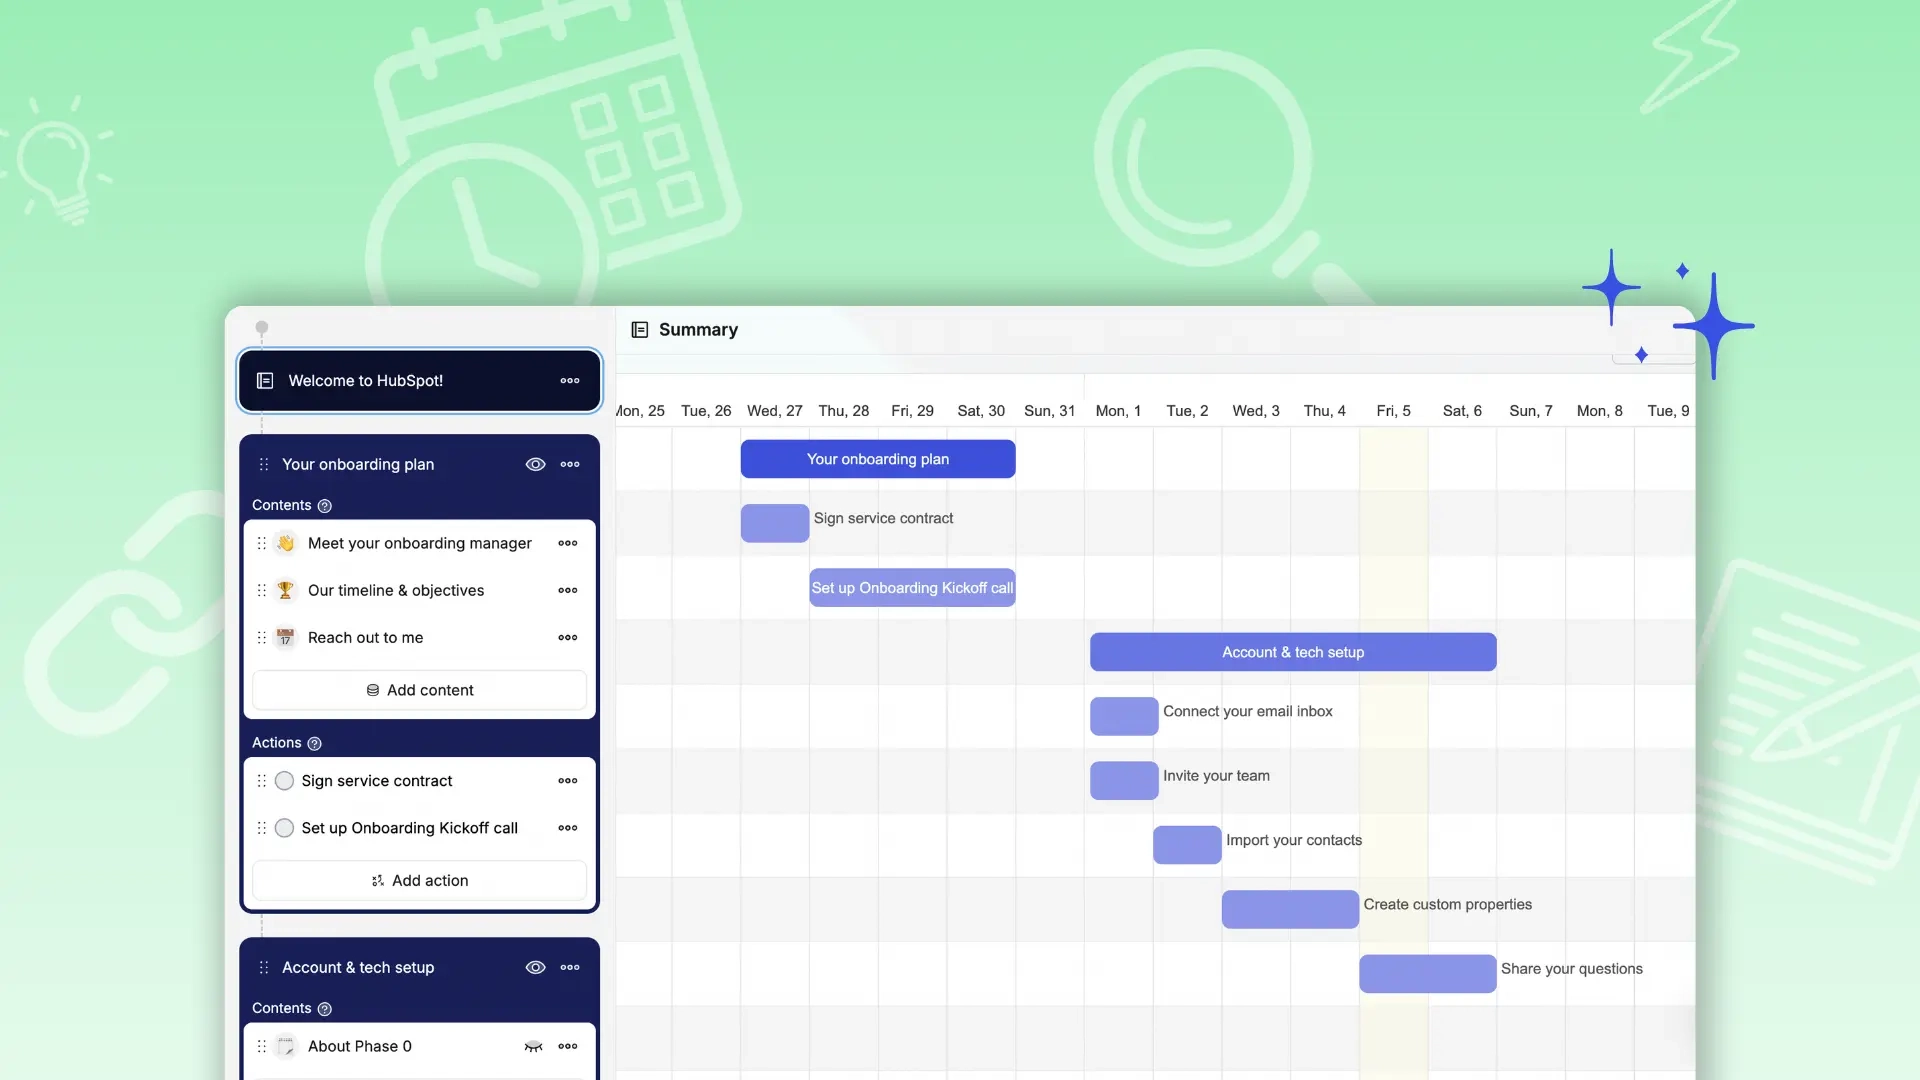Click the document icon beside Welcome to HubSpot!
Screen dimensions: 1920x1080
pos(264,380)
